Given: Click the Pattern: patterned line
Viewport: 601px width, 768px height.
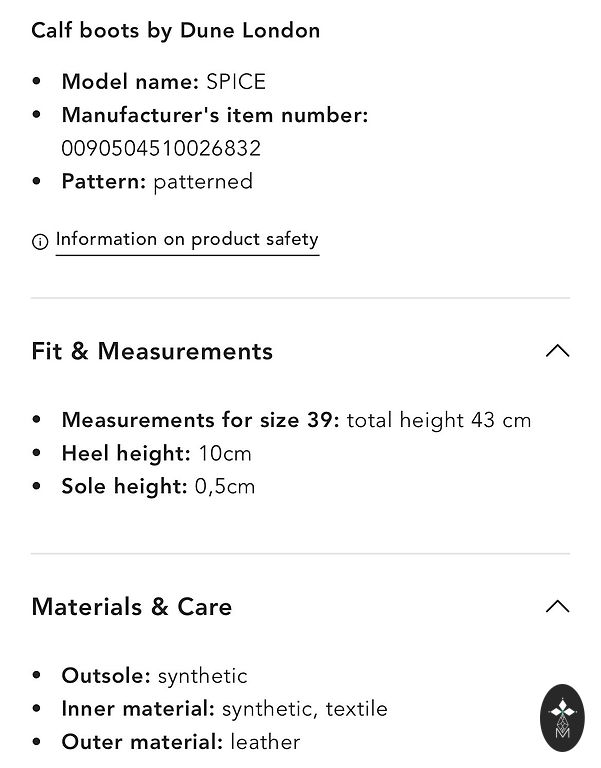Looking at the screenshot, I should pyautogui.click(x=157, y=181).
